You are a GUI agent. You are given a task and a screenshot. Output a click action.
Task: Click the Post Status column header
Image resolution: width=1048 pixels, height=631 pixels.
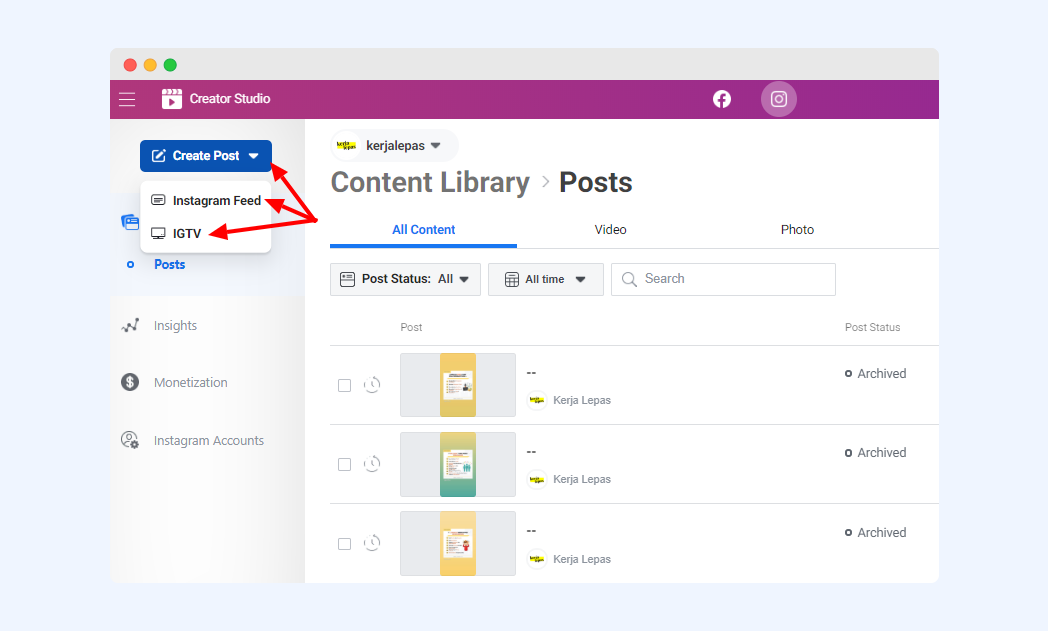point(872,328)
